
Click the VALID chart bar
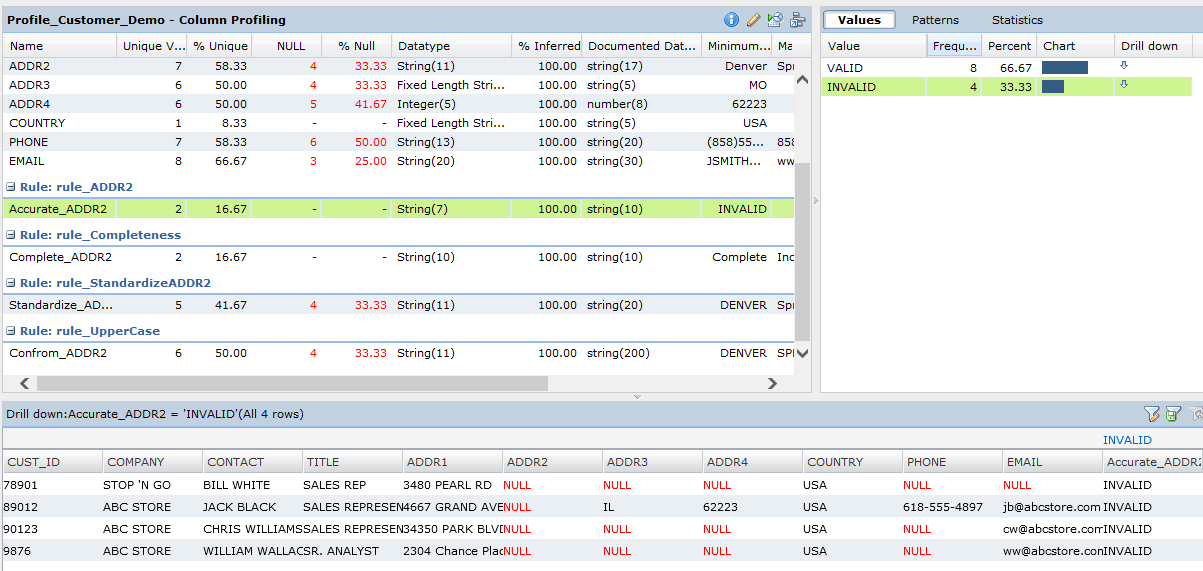(x=1065, y=67)
